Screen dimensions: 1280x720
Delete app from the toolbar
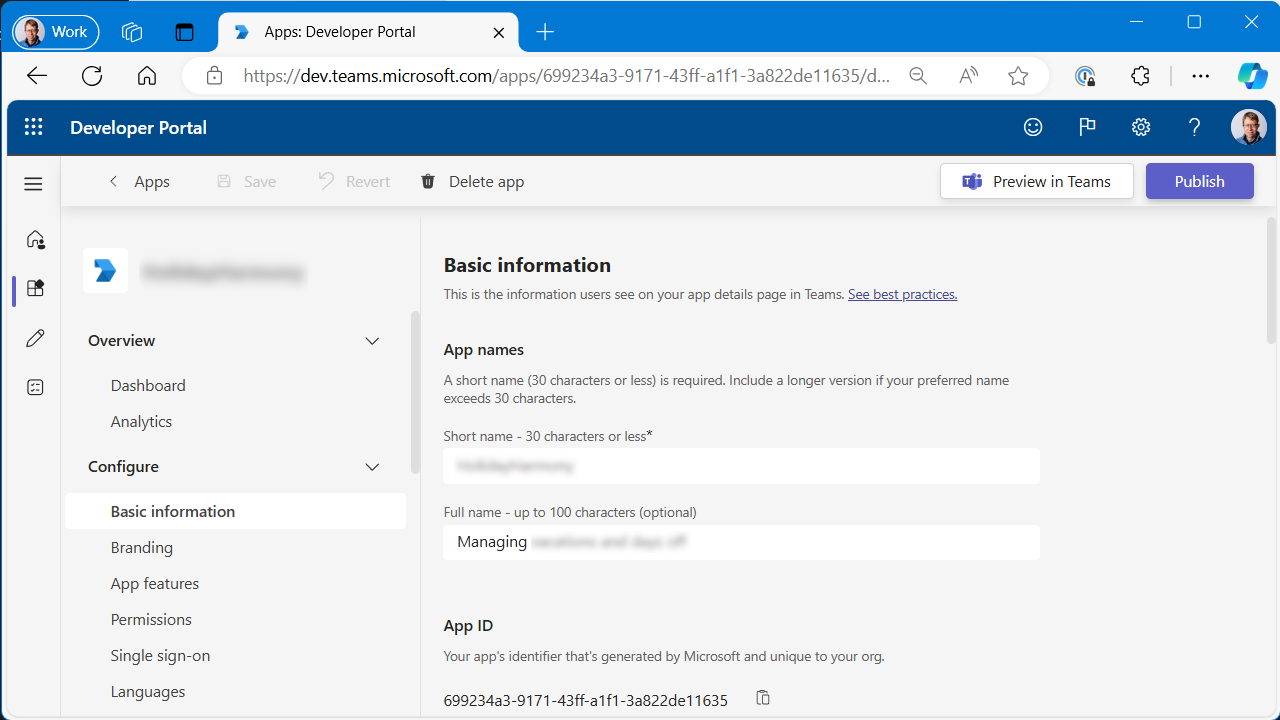coord(472,181)
